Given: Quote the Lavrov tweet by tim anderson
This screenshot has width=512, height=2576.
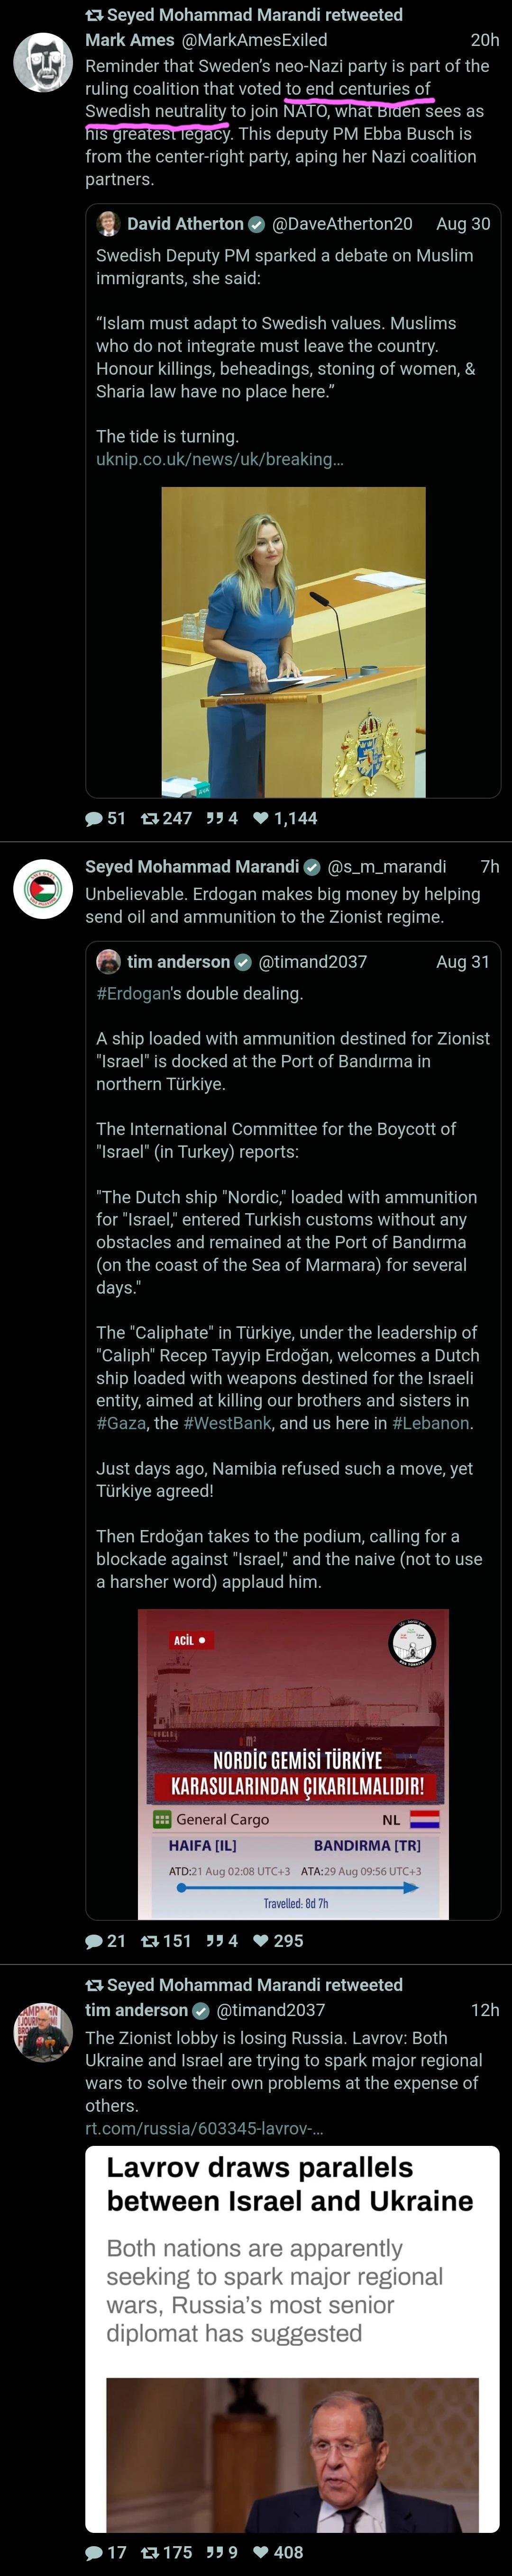Looking at the screenshot, I should pos(214,2552).
